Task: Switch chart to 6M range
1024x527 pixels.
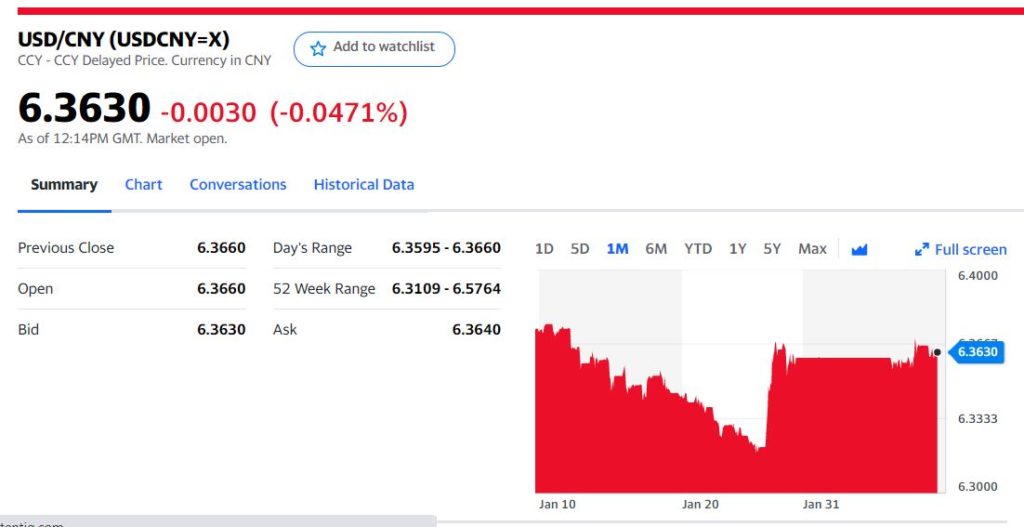Action: coord(656,249)
